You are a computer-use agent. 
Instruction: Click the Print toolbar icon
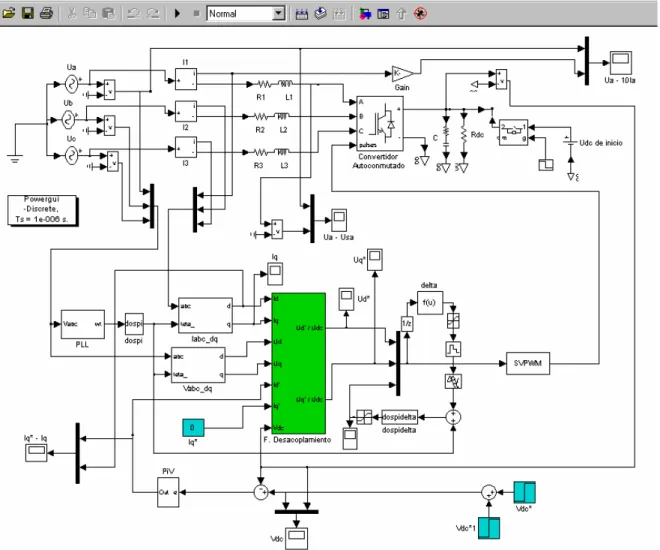(x=46, y=13)
